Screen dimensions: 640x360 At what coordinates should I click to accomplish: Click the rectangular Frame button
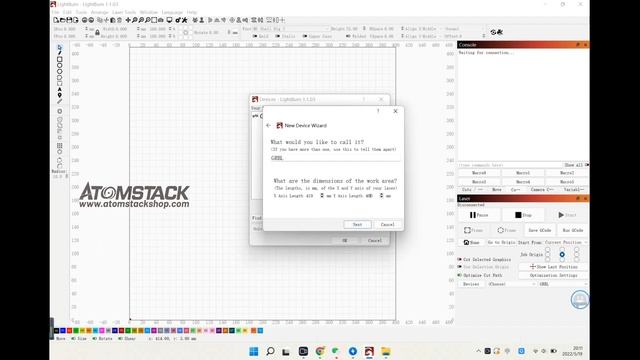tap(473, 230)
